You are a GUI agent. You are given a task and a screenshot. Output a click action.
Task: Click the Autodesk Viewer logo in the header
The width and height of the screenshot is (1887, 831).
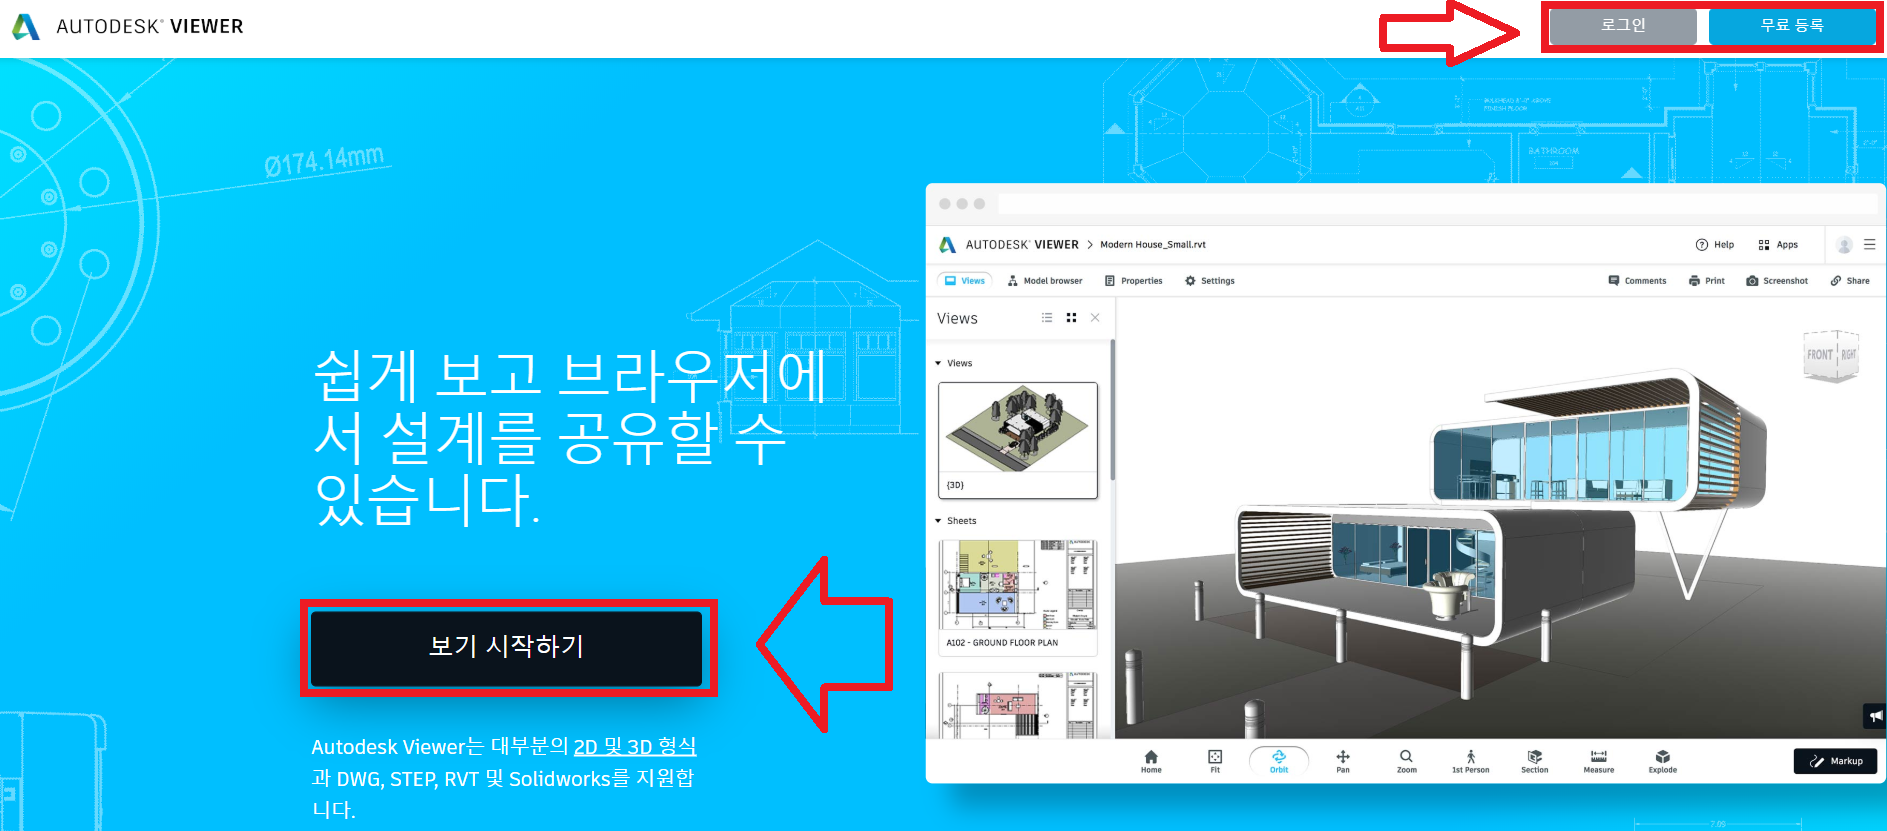(127, 26)
